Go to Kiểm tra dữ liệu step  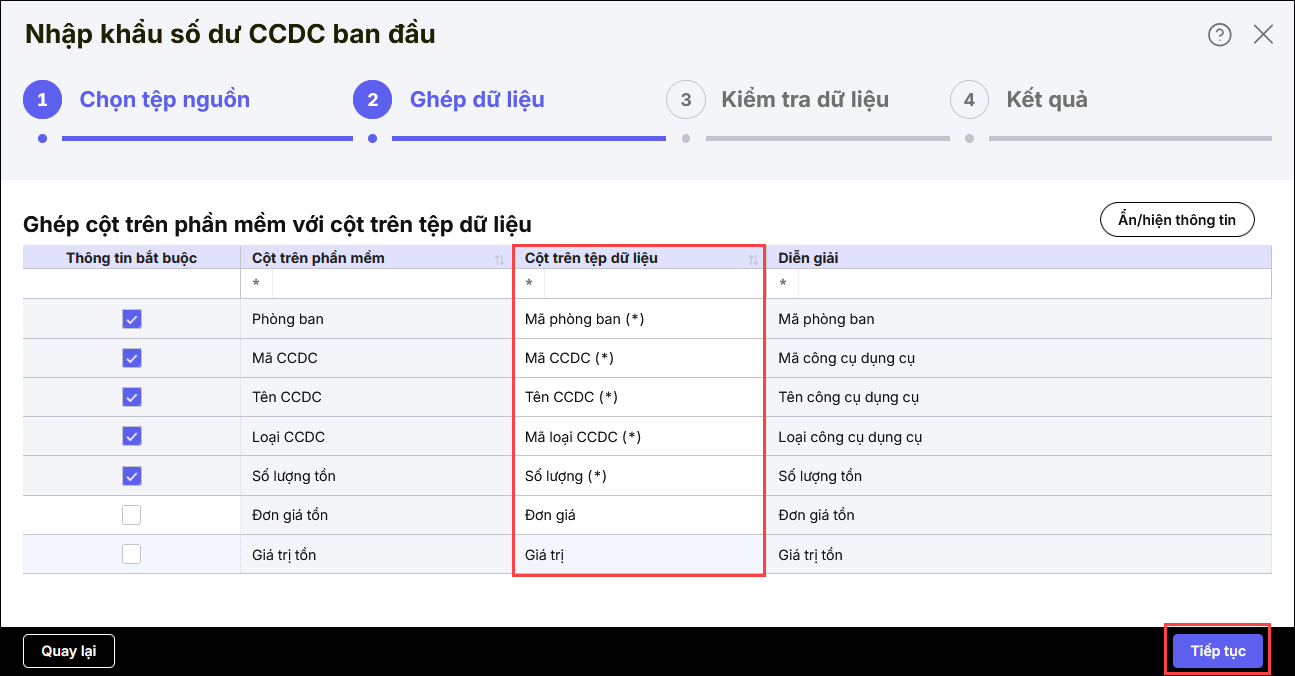804,100
